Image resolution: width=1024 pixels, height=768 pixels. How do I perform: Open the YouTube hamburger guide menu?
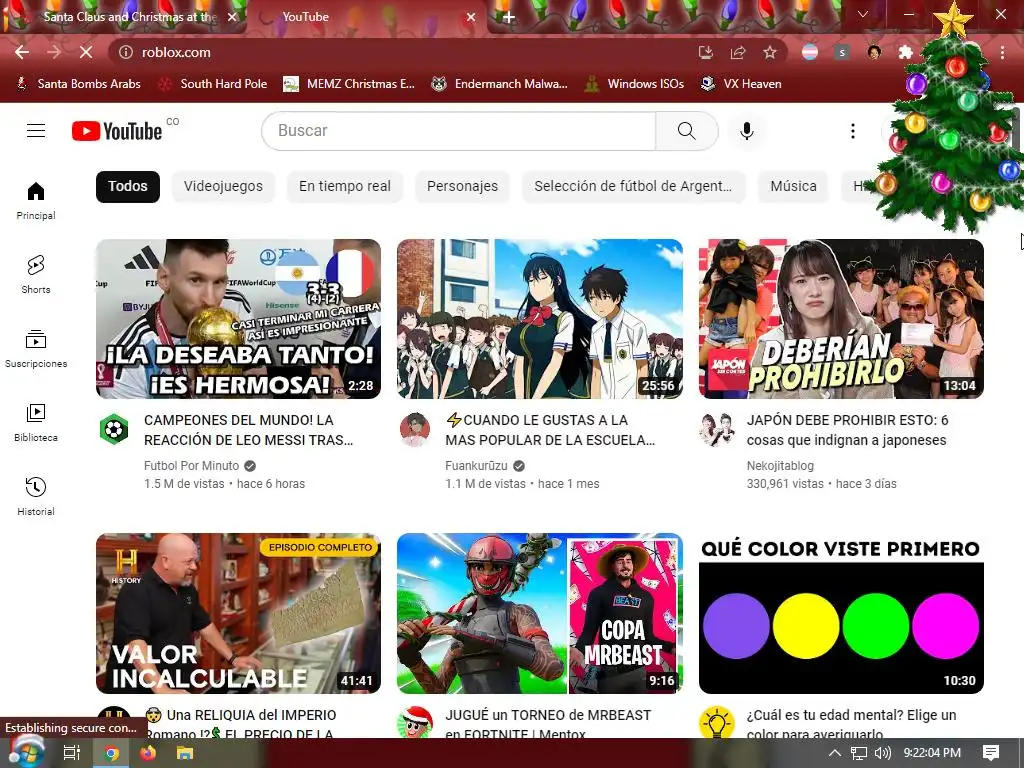tap(36, 131)
